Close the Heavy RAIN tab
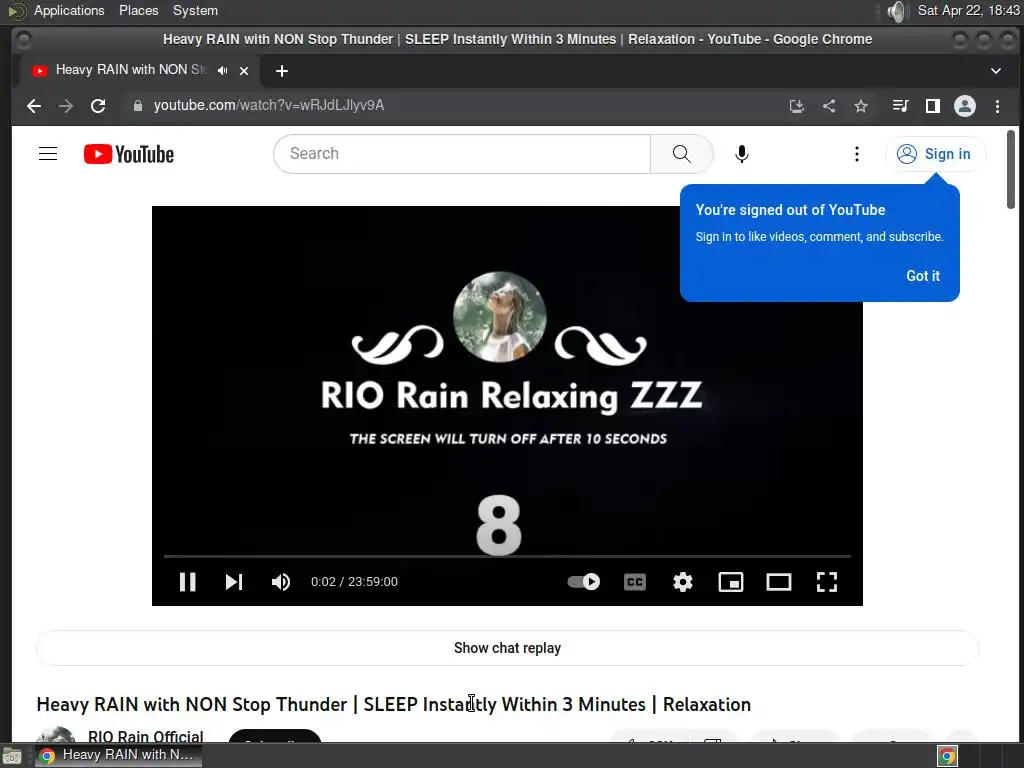The width and height of the screenshot is (1024, 768). click(244, 71)
